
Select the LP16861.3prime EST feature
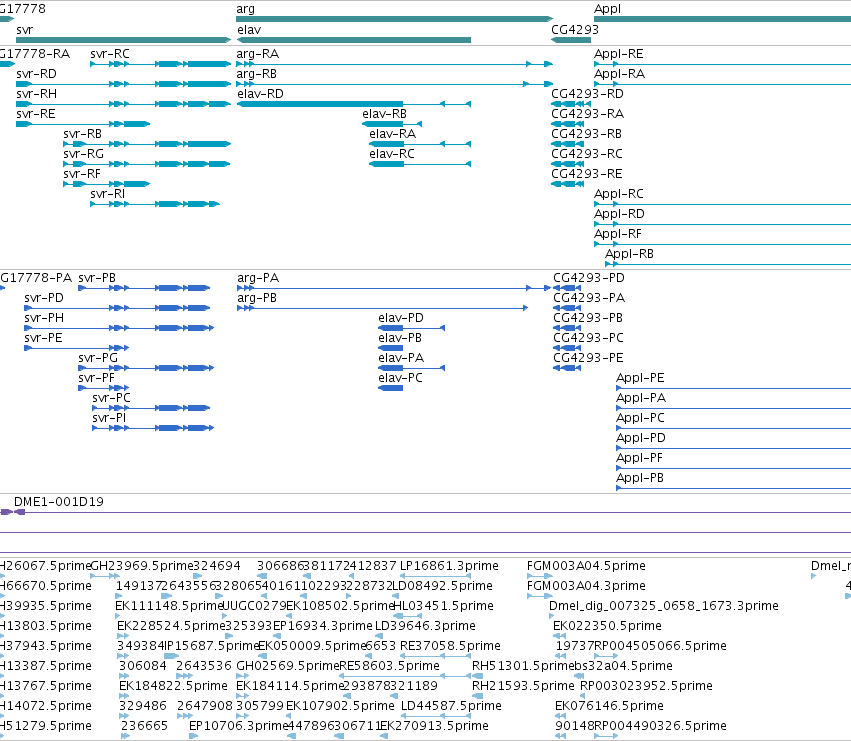pyautogui.click(x=435, y=576)
